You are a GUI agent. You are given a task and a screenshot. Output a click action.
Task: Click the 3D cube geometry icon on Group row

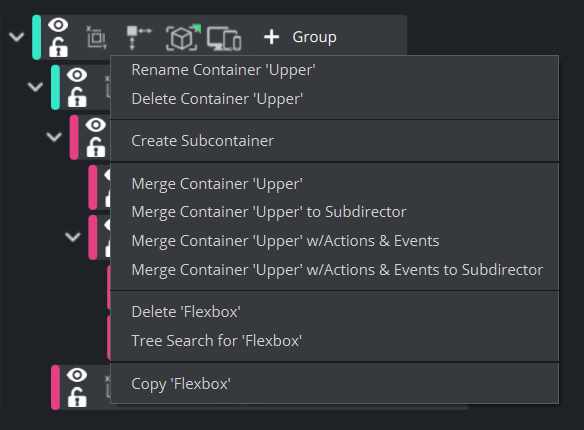click(182, 37)
